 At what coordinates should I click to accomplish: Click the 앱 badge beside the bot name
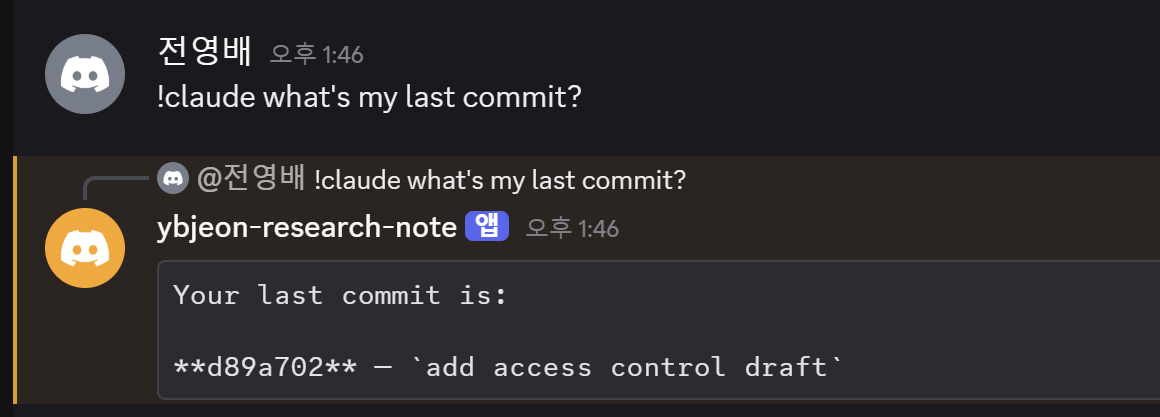[x=487, y=227]
